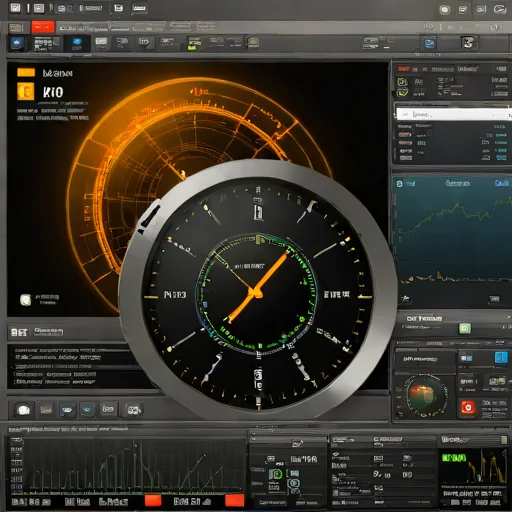Click the red circular icon in the lower-right panel
This screenshot has width=512, height=512.
pos(468,407)
